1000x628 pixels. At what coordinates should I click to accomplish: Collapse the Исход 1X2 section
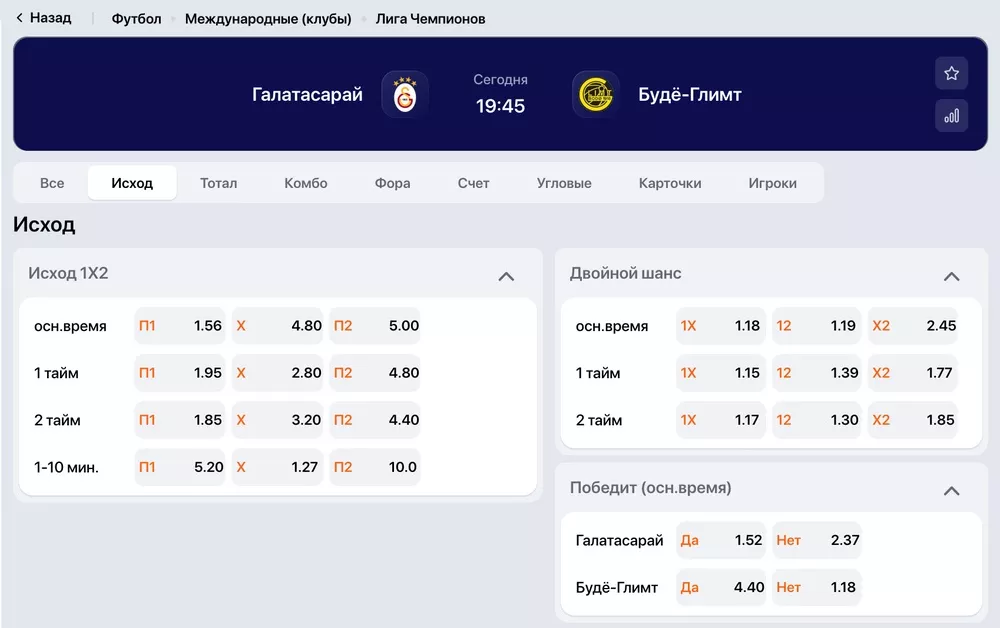click(x=506, y=276)
